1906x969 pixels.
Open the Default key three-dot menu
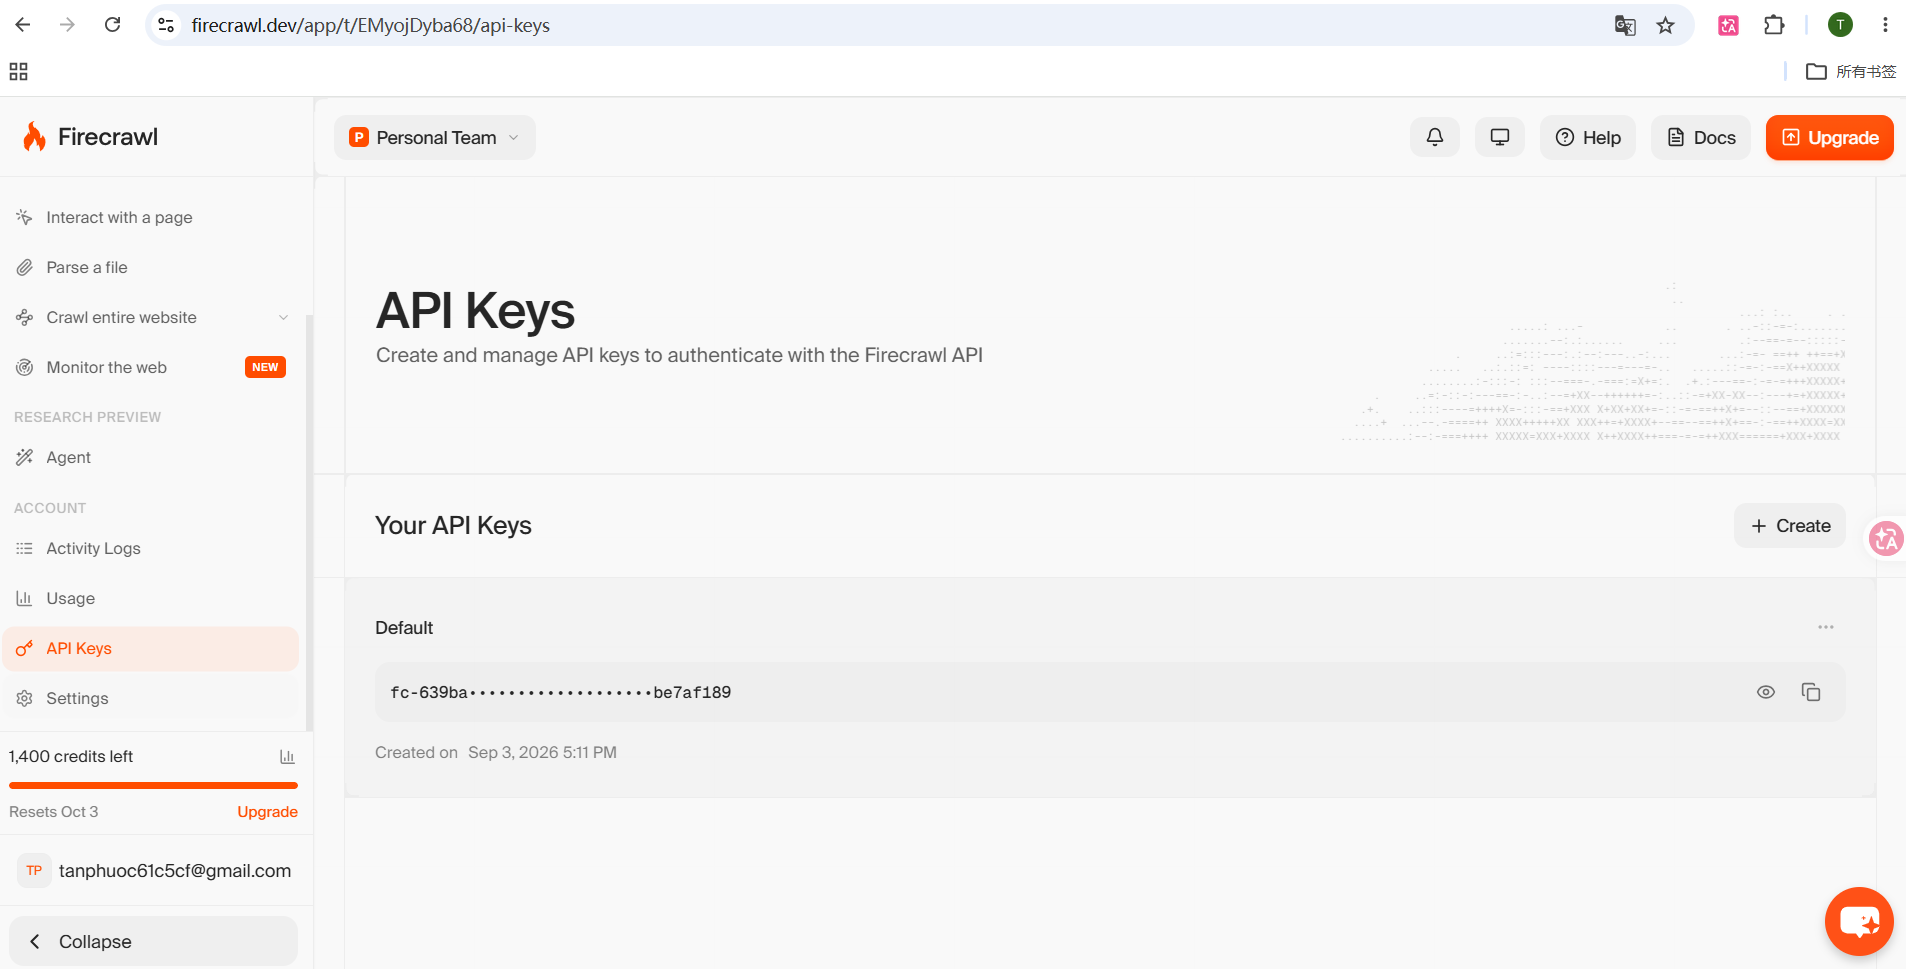(x=1826, y=627)
